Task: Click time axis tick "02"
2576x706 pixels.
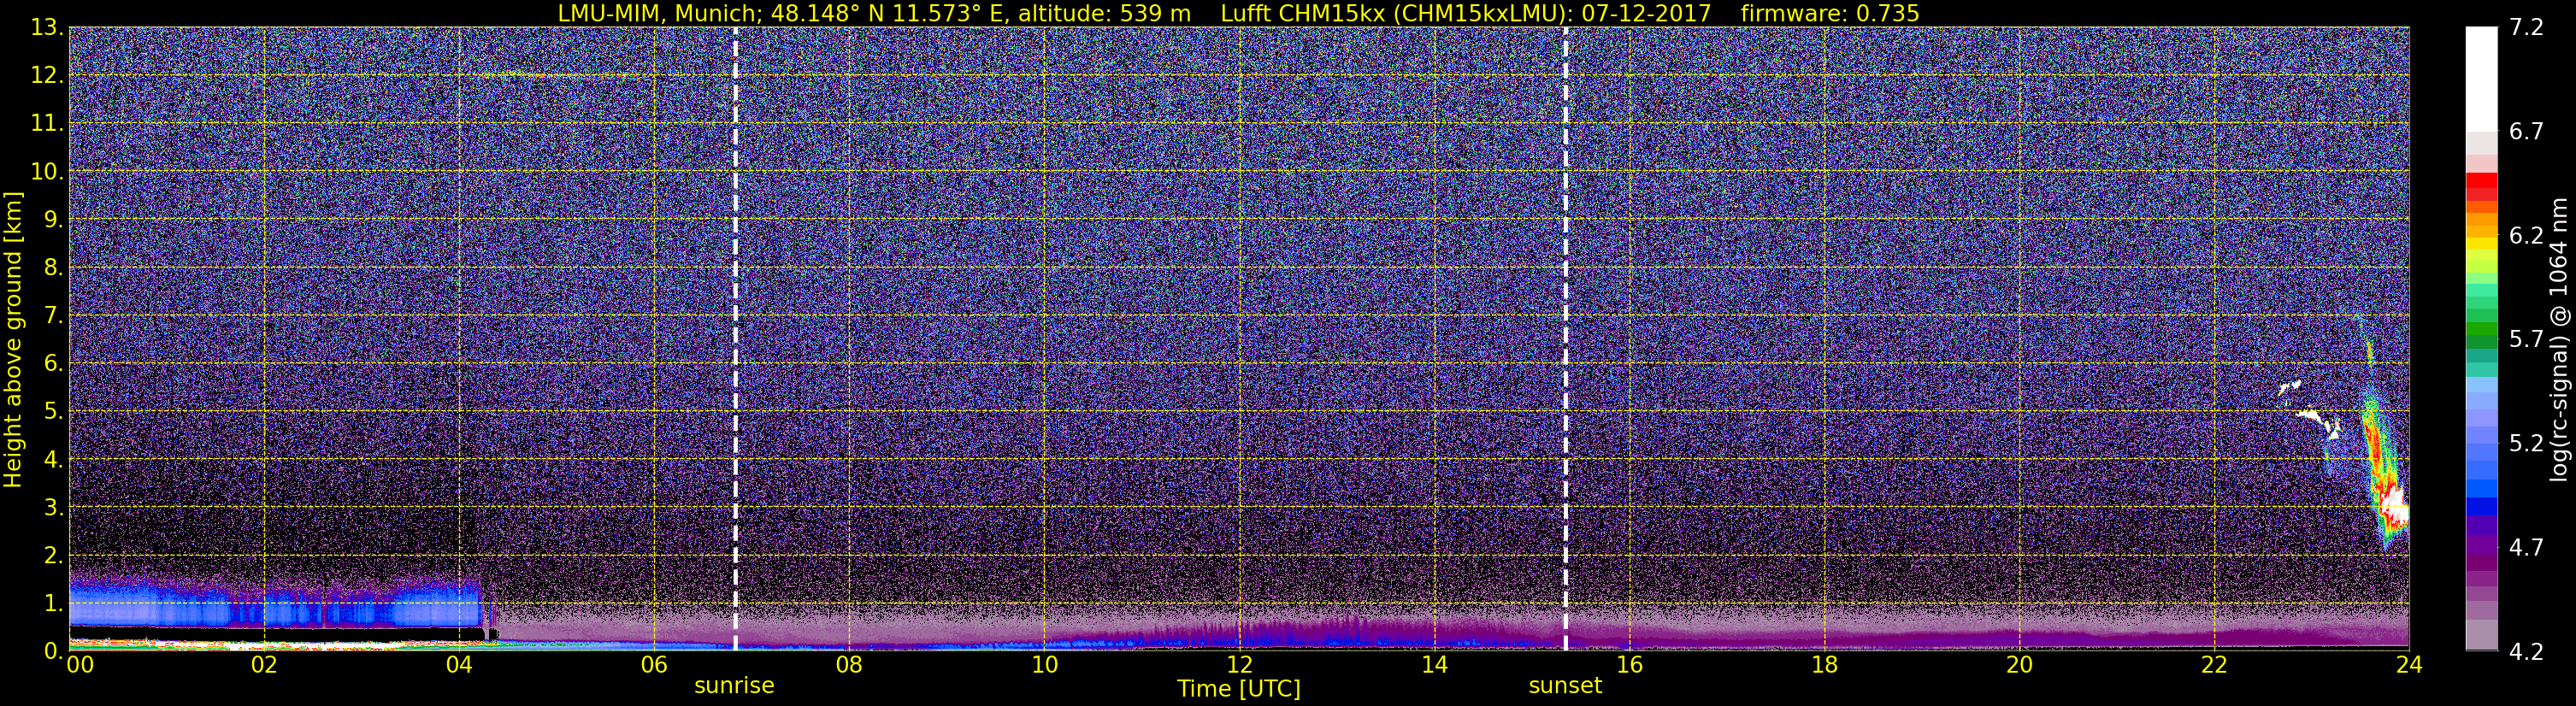Action: point(264,665)
